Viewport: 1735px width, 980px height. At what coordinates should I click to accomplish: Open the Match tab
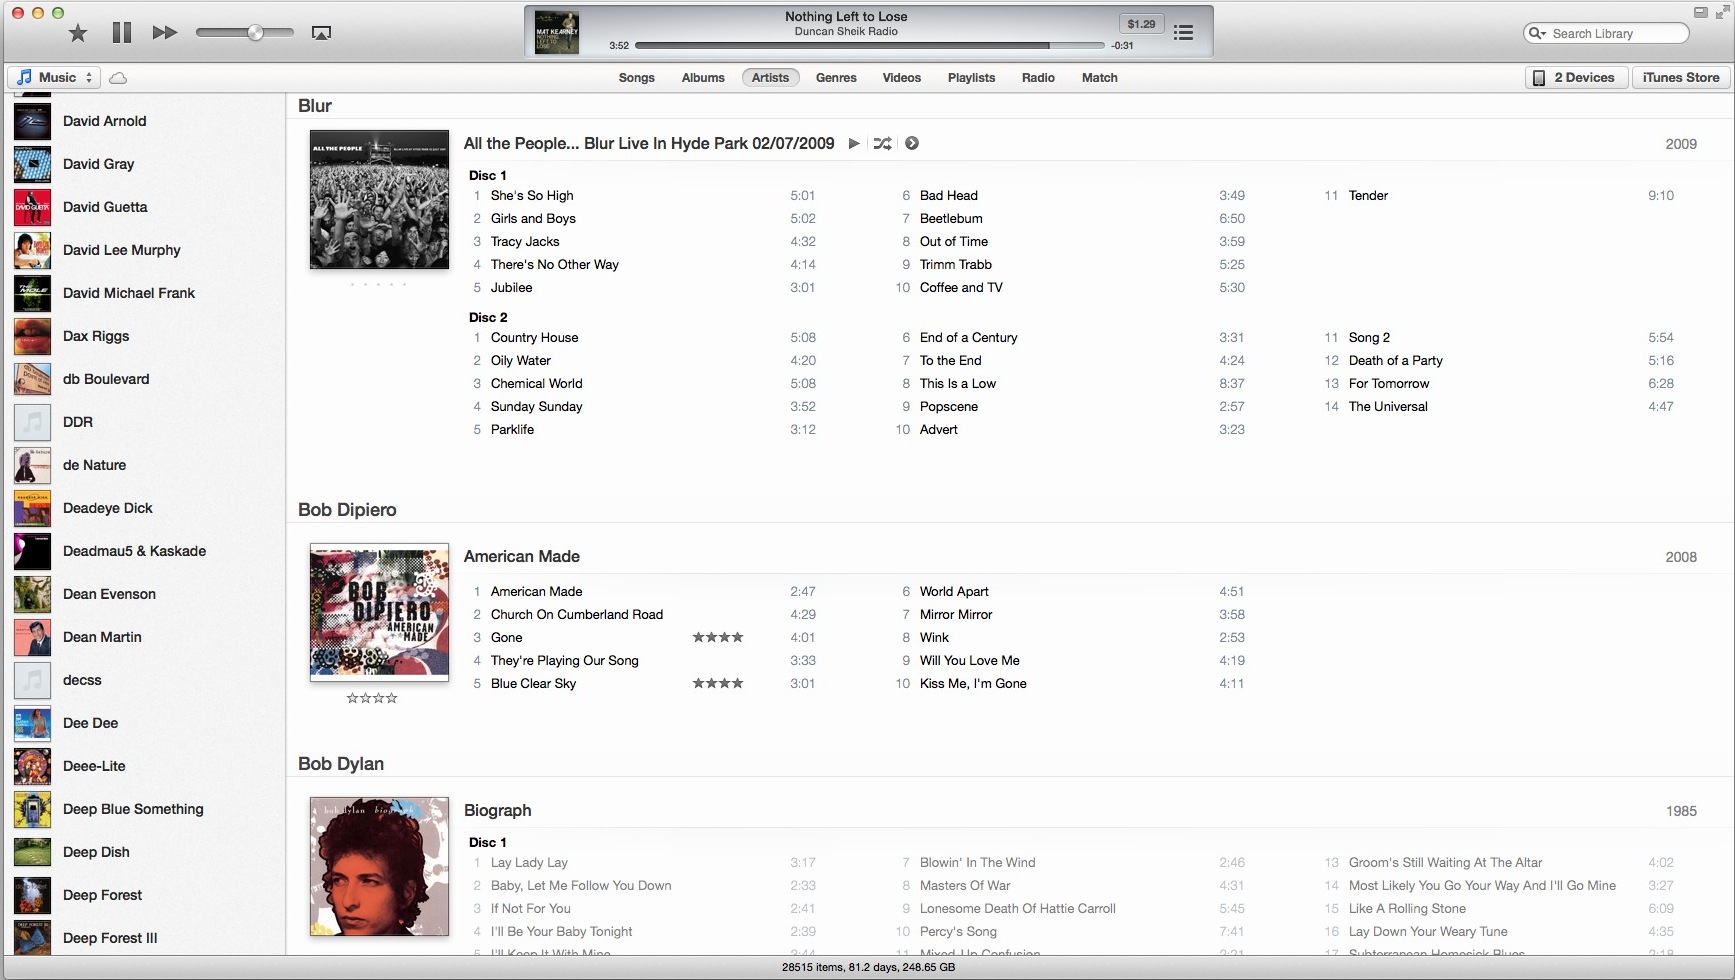click(1099, 77)
